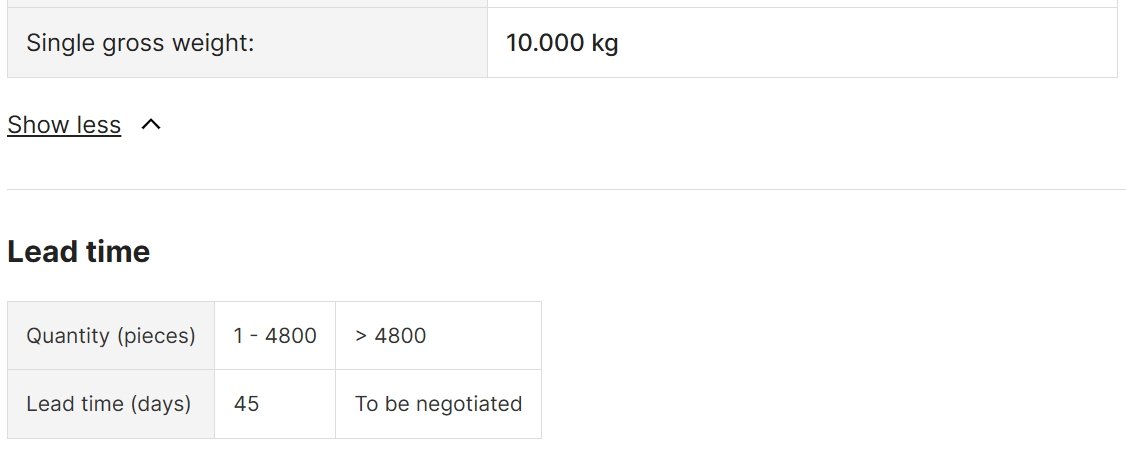Click the cut-off white cell above 10.000 kg

[802, 4]
